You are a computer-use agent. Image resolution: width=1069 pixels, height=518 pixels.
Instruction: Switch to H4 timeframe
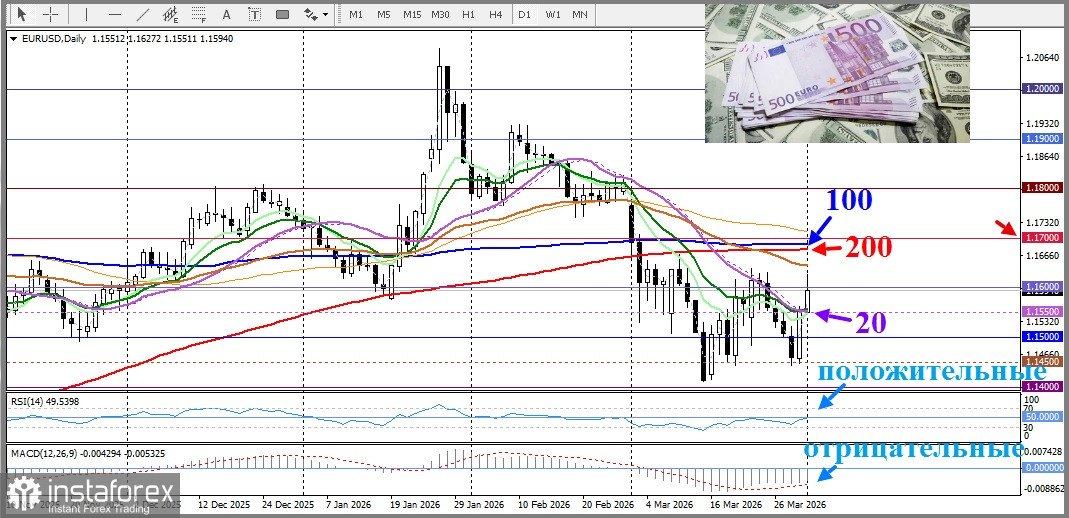click(x=496, y=14)
